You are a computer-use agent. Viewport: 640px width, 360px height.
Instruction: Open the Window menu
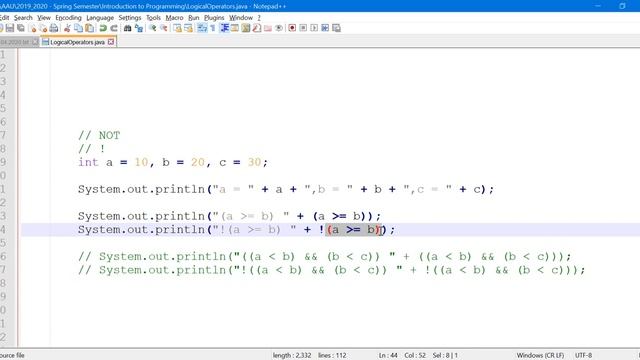pyautogui.click(x=241, y=18)
